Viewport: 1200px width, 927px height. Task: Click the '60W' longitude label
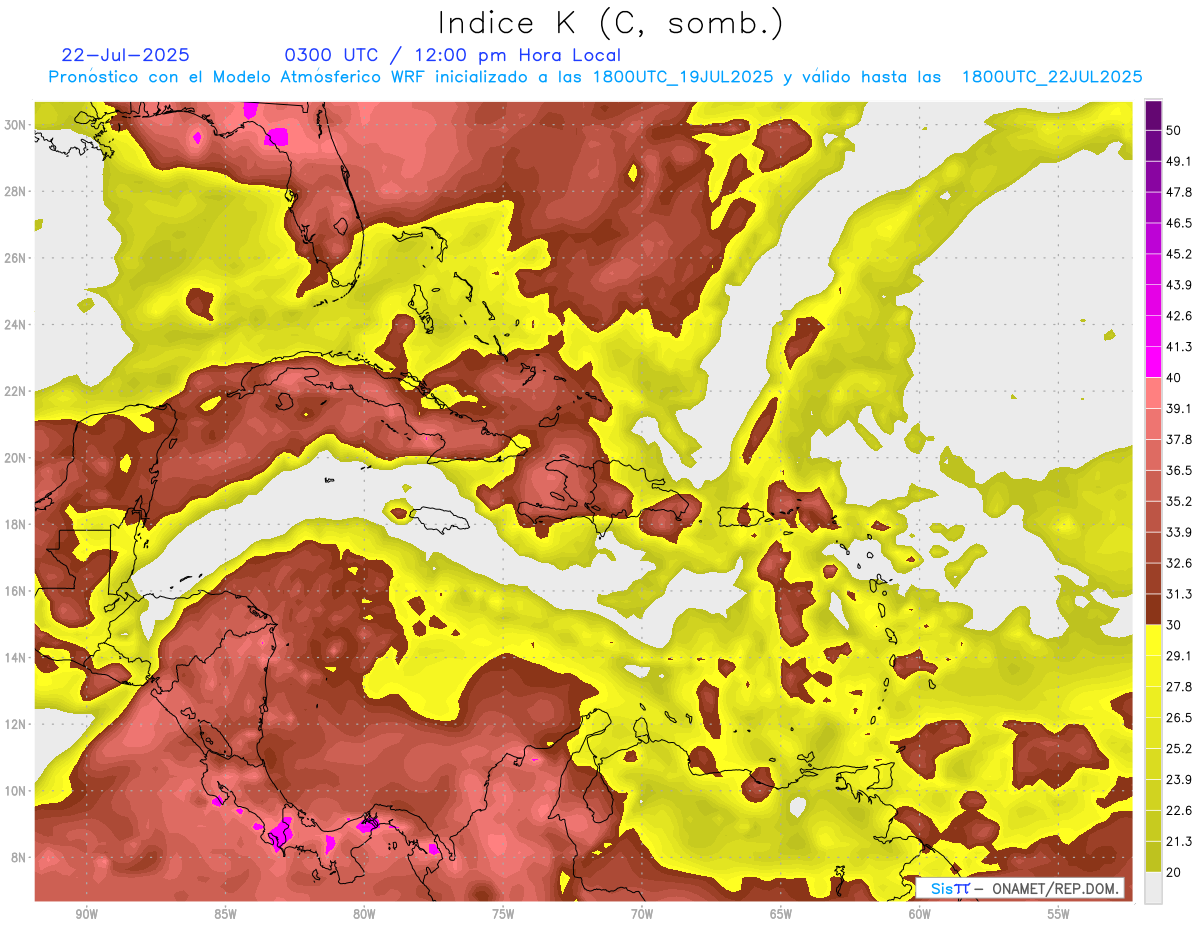click(x=920, y=914)
